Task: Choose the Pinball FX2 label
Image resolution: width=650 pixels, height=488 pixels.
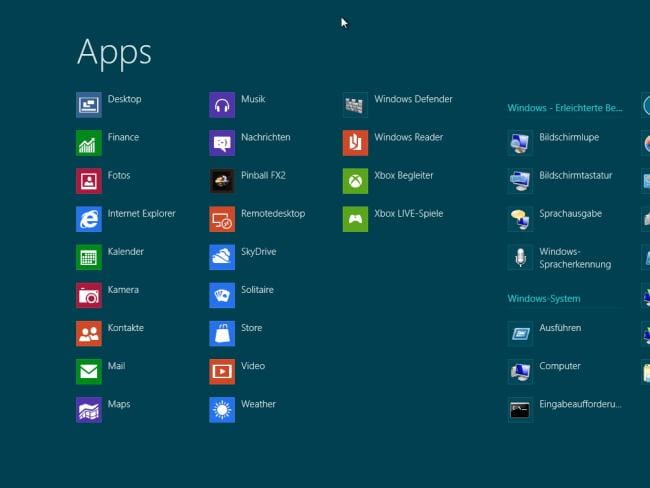Action: point(263,175)
